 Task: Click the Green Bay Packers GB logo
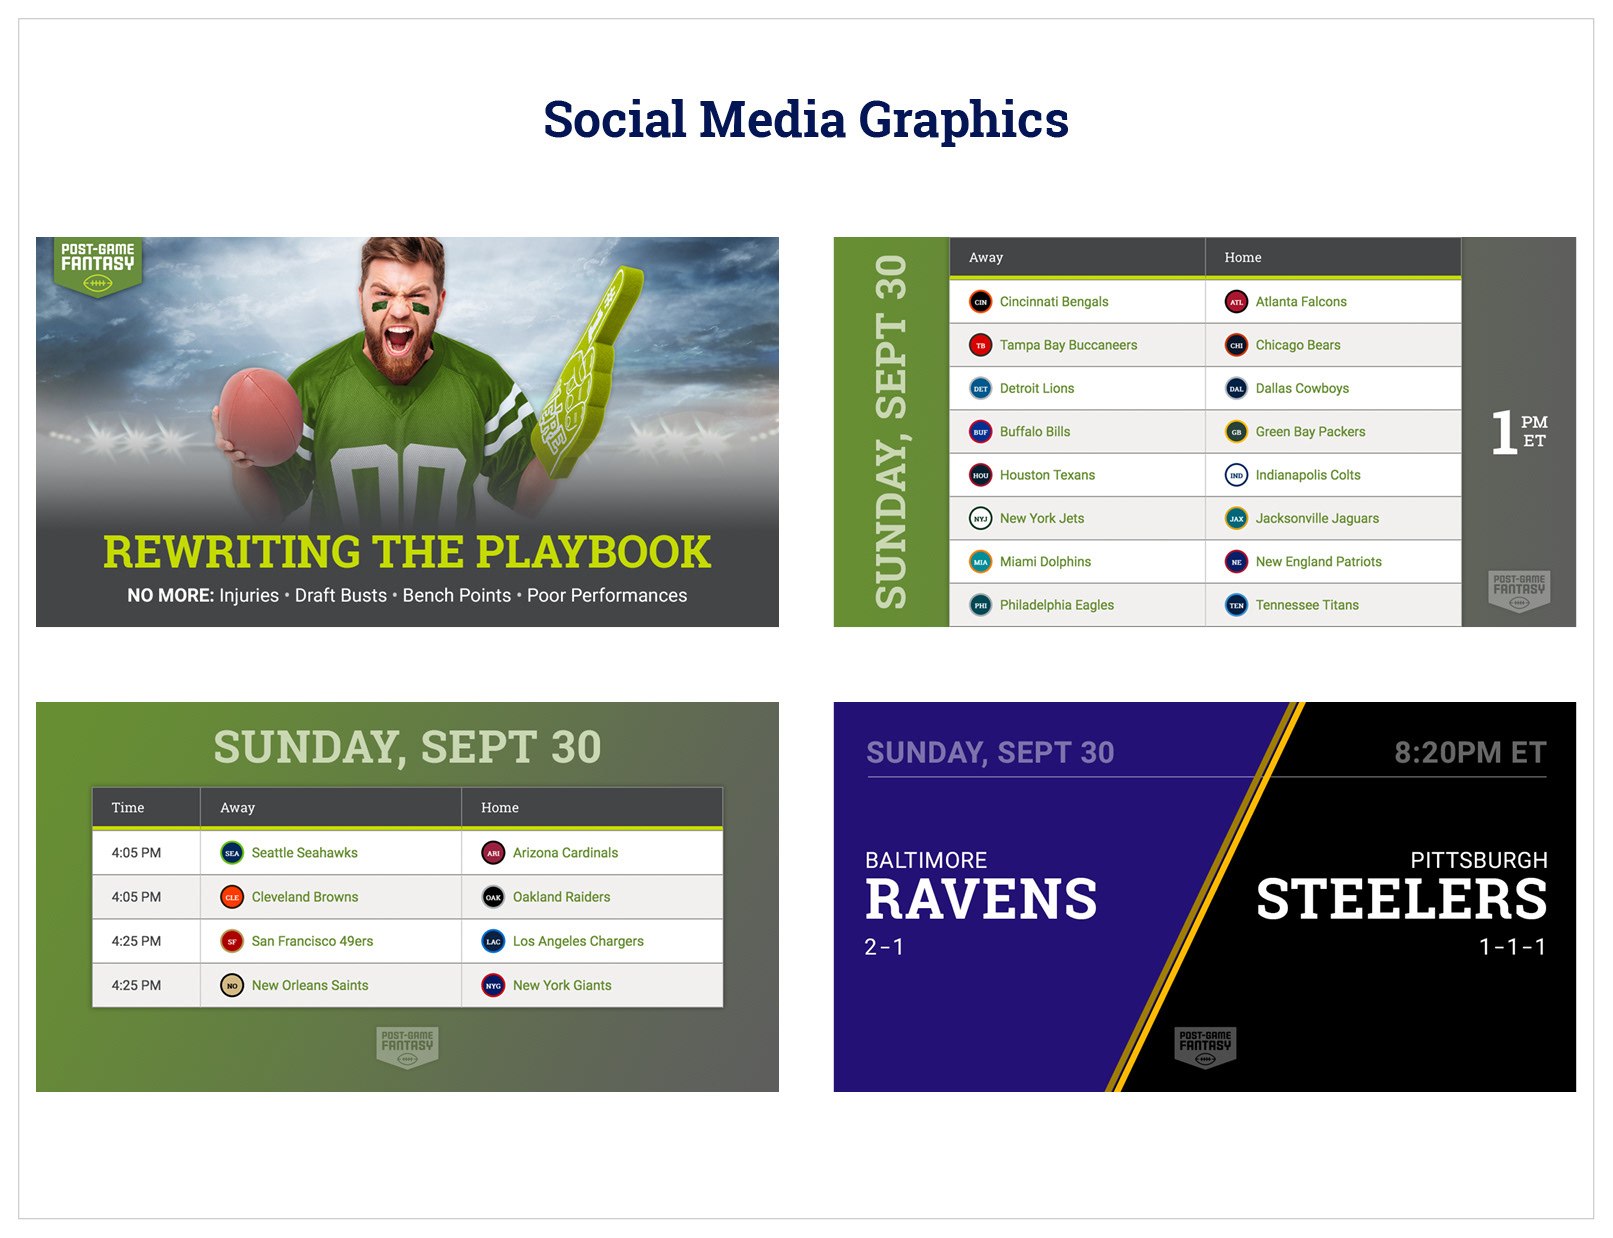1236,432
